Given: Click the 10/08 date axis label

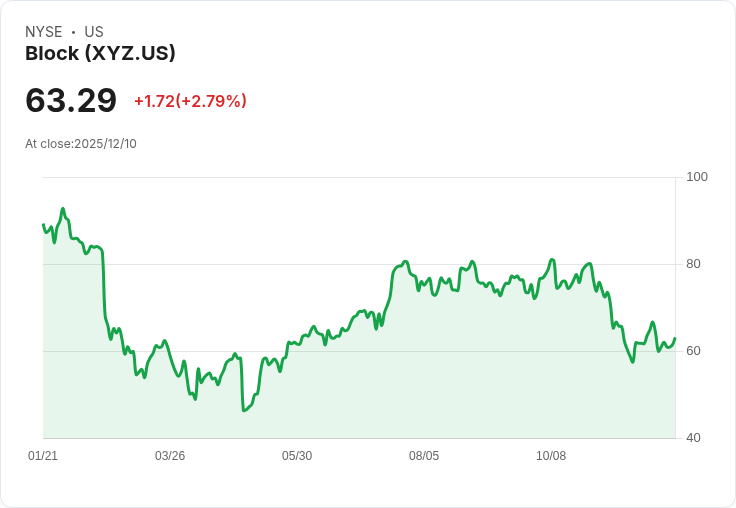Looking at the screenshot, I should [551, 456].
